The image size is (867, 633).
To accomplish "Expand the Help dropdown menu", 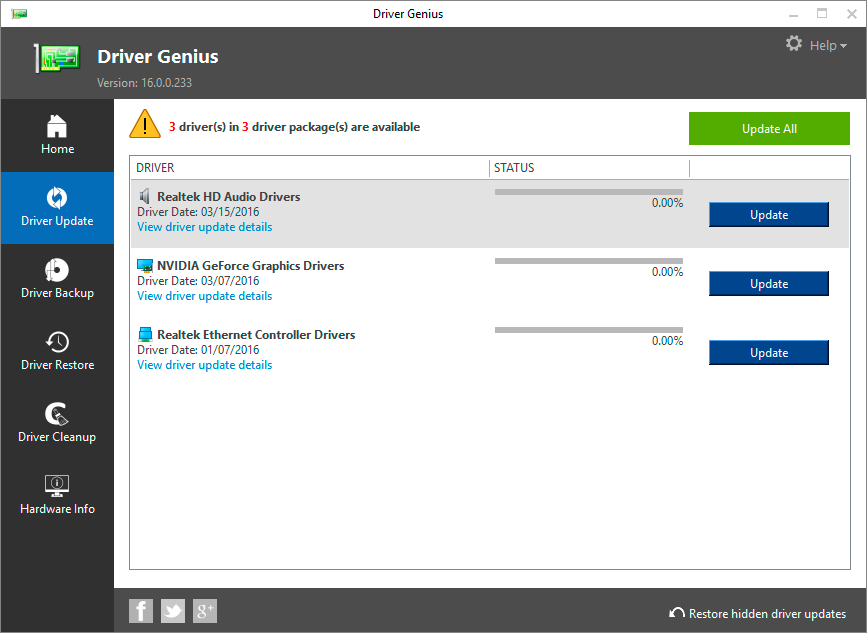I will click(828, 45).
